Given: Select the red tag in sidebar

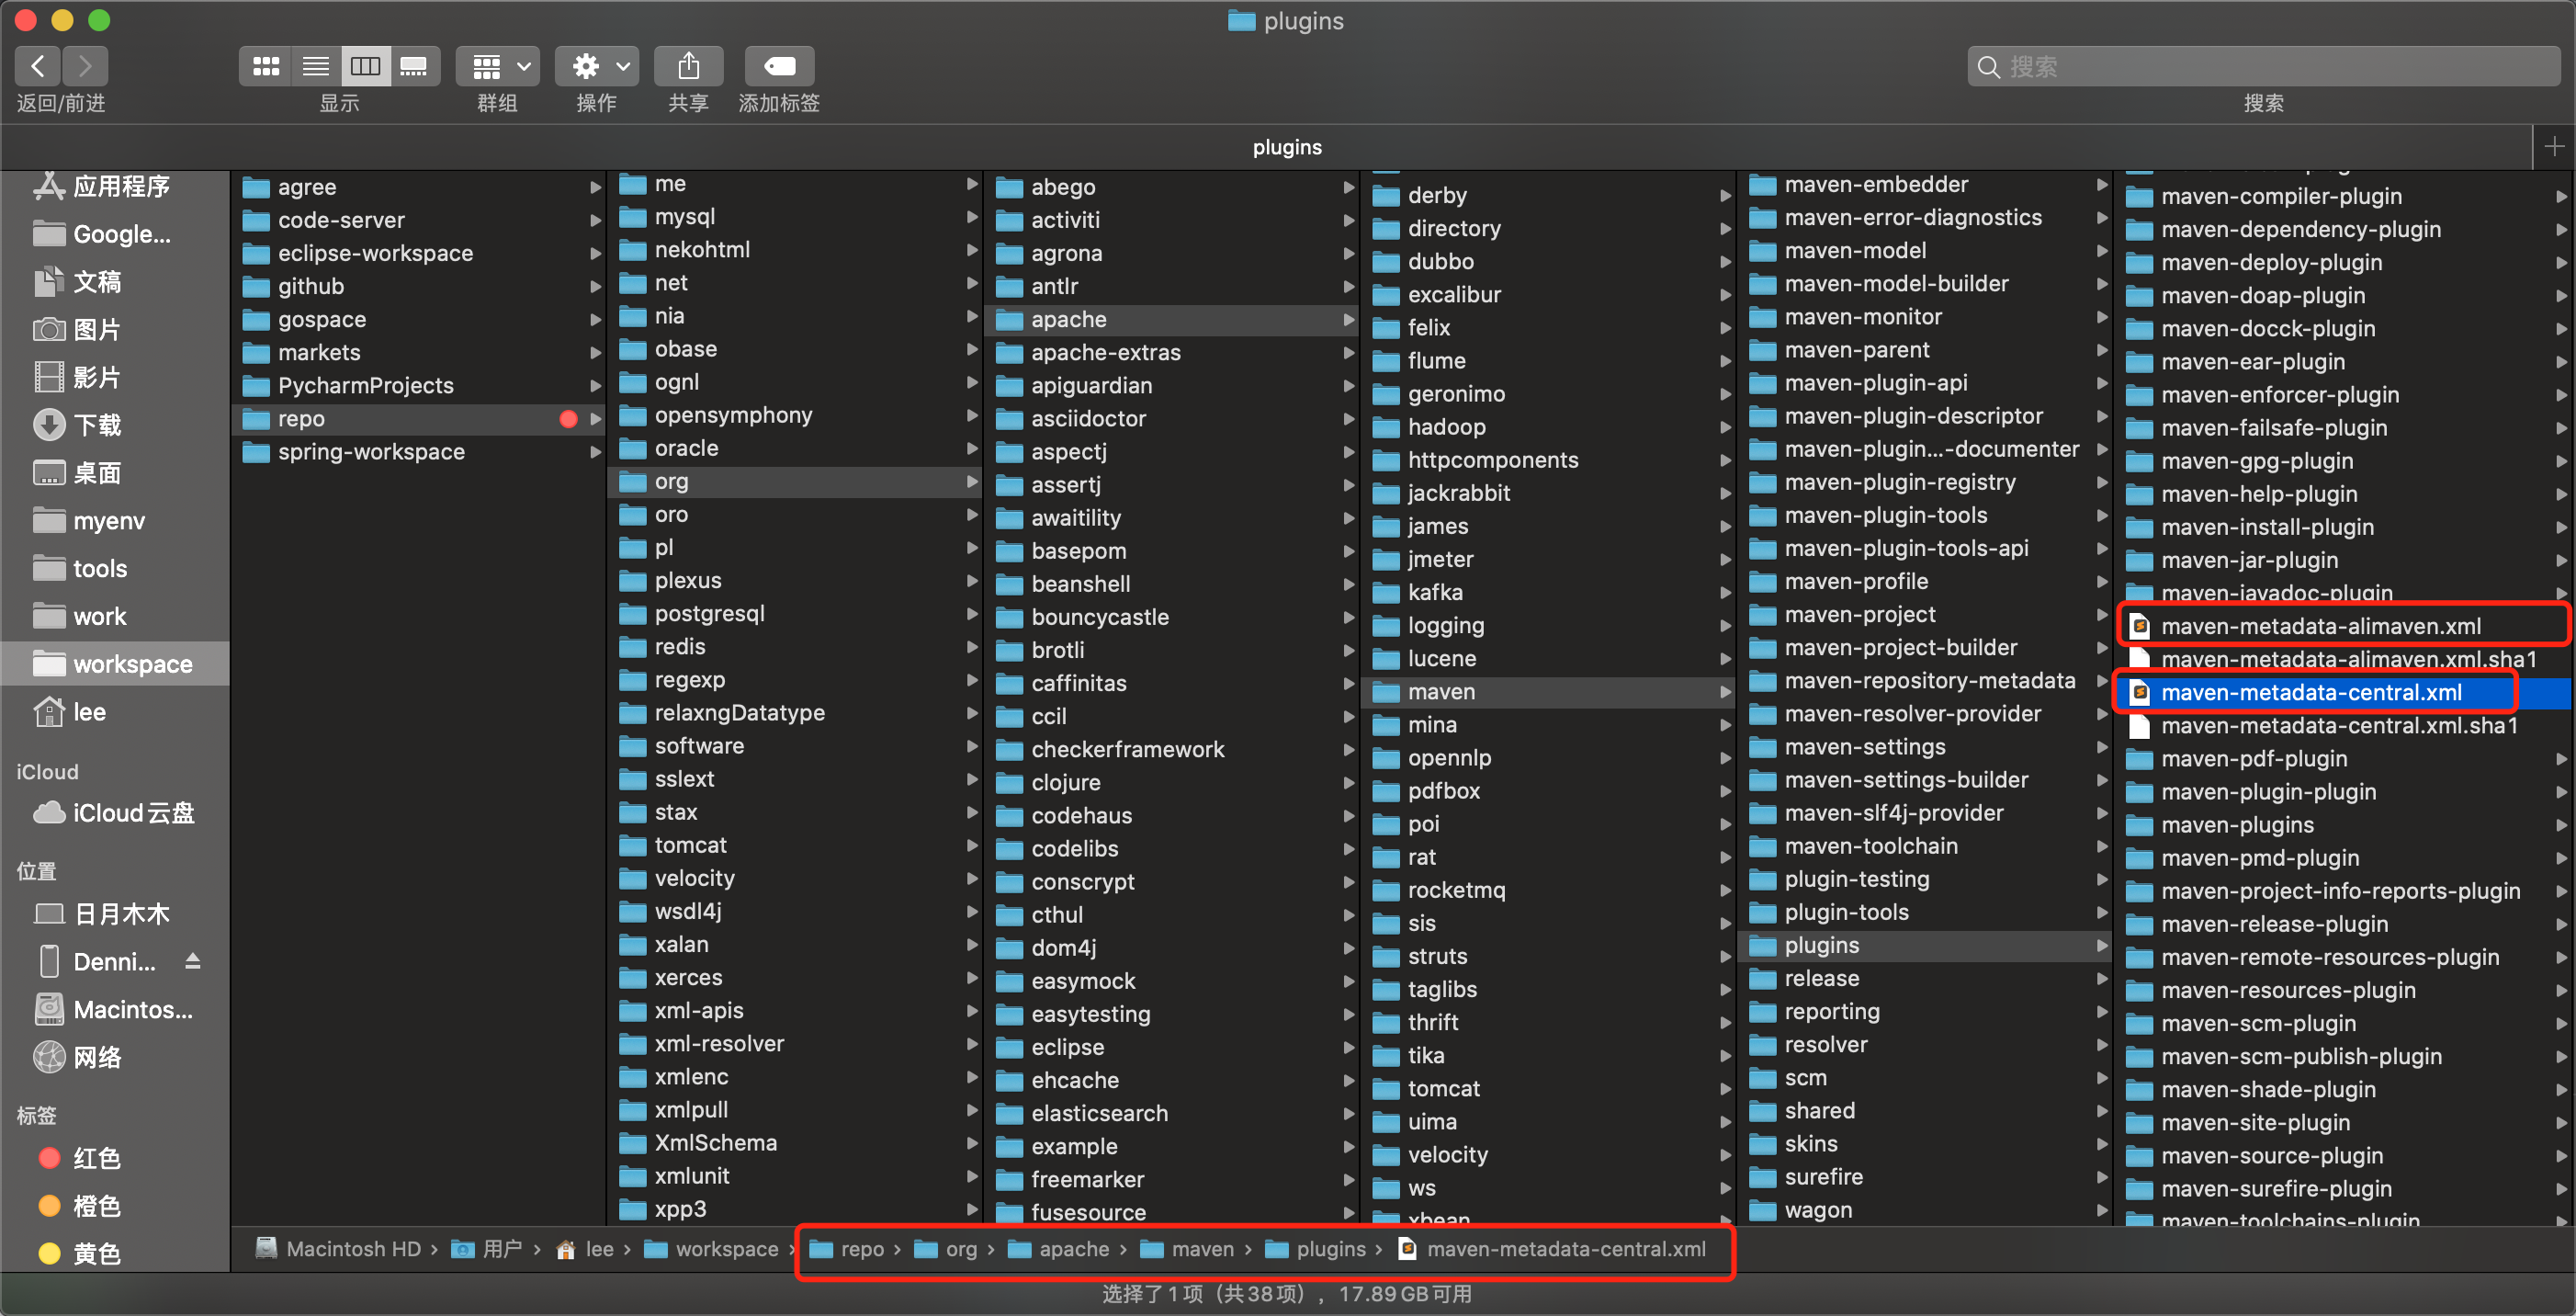Looking at the screenshot, I should click(x=96, y=1158).
